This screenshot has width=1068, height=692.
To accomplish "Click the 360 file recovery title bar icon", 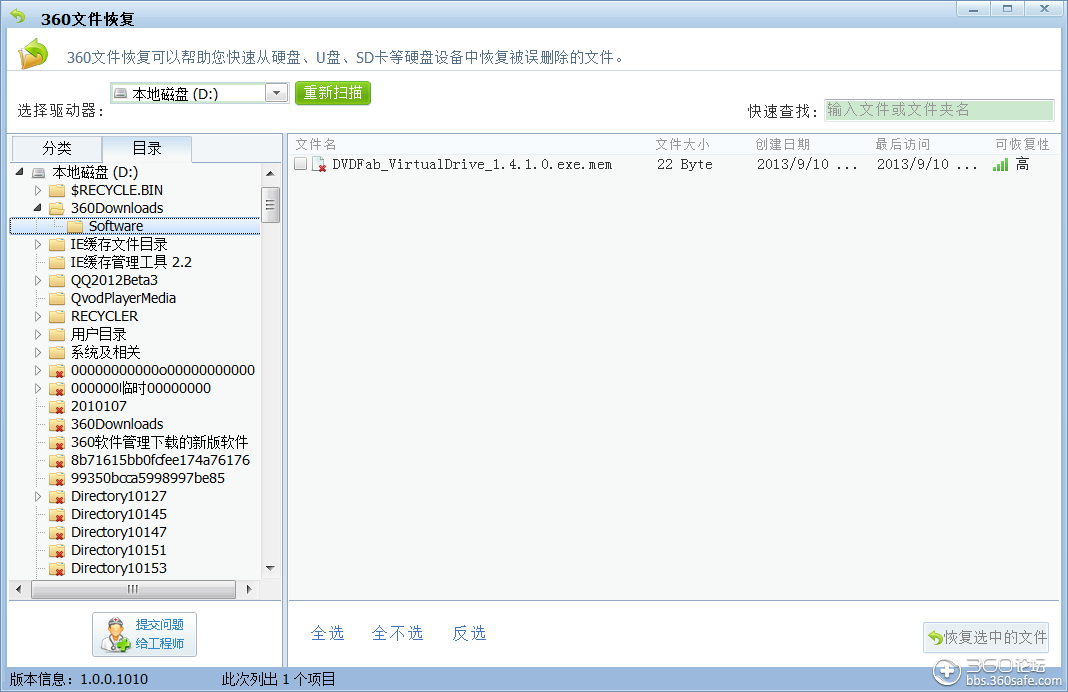I will tap(18, 16).
